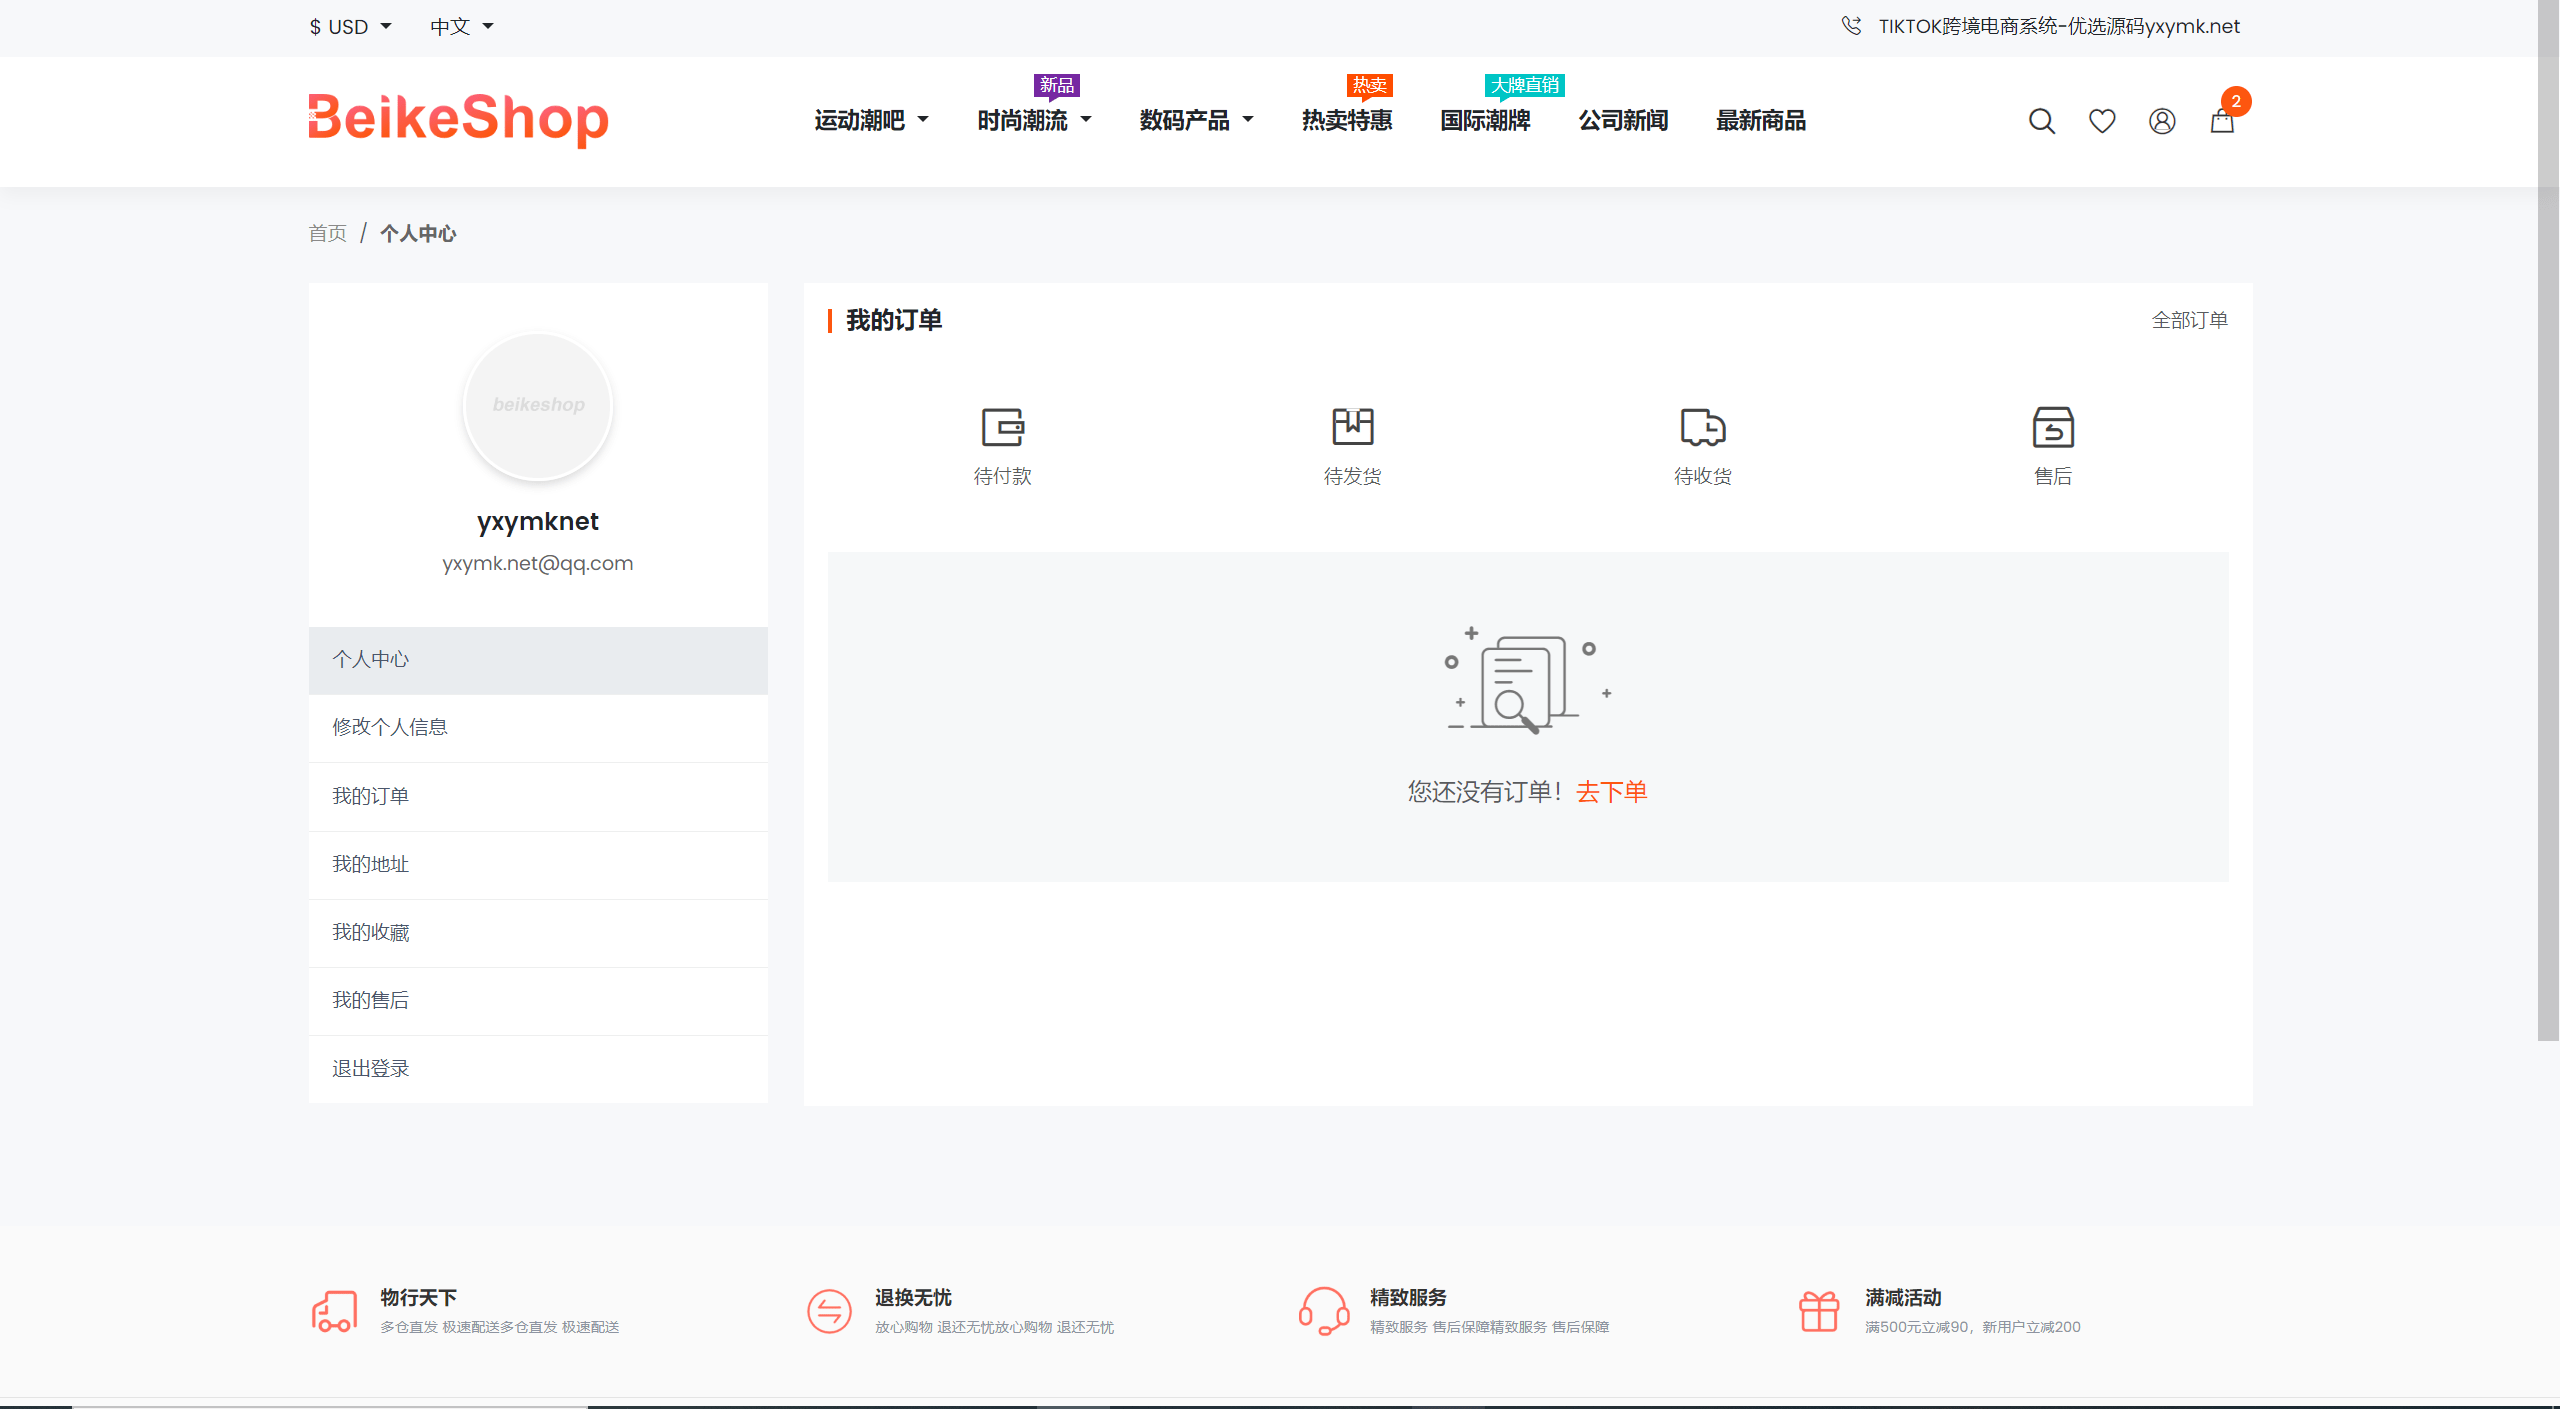The image size is (2560, 1409).
Task: Click the 售后 return box icon
Action: (2053, 427)
